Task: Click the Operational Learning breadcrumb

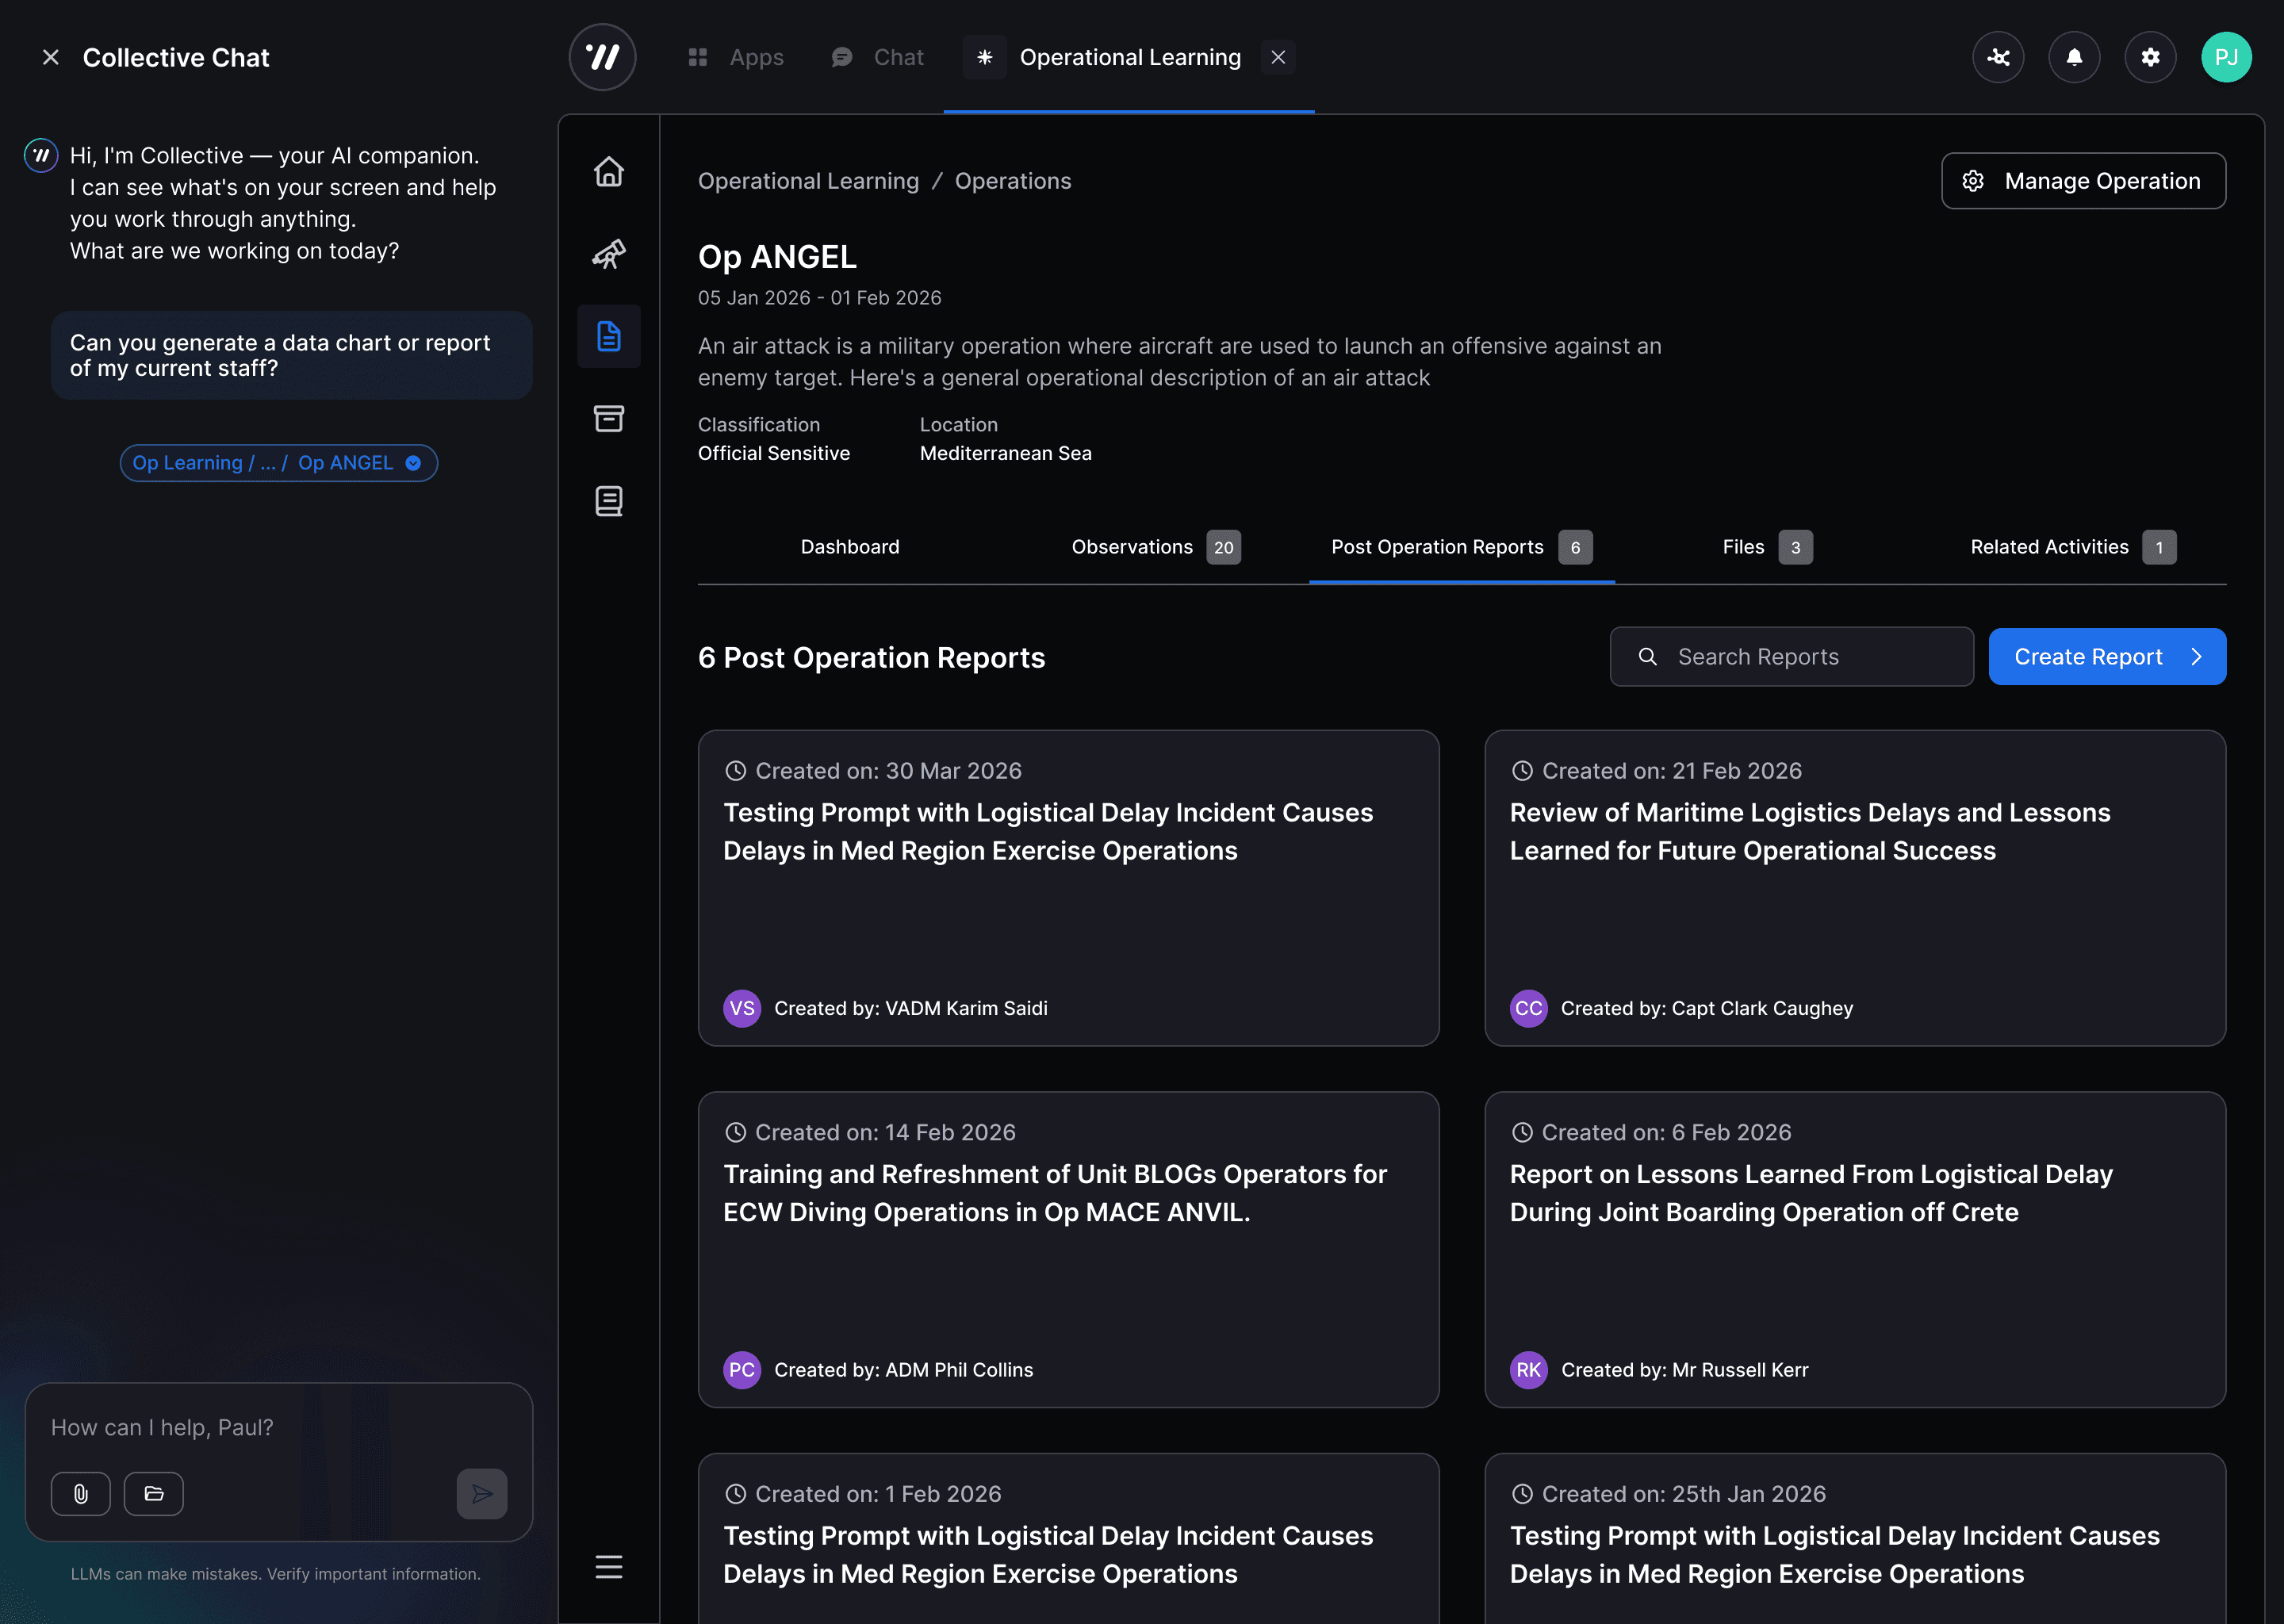Action: [x=808, y=181]
